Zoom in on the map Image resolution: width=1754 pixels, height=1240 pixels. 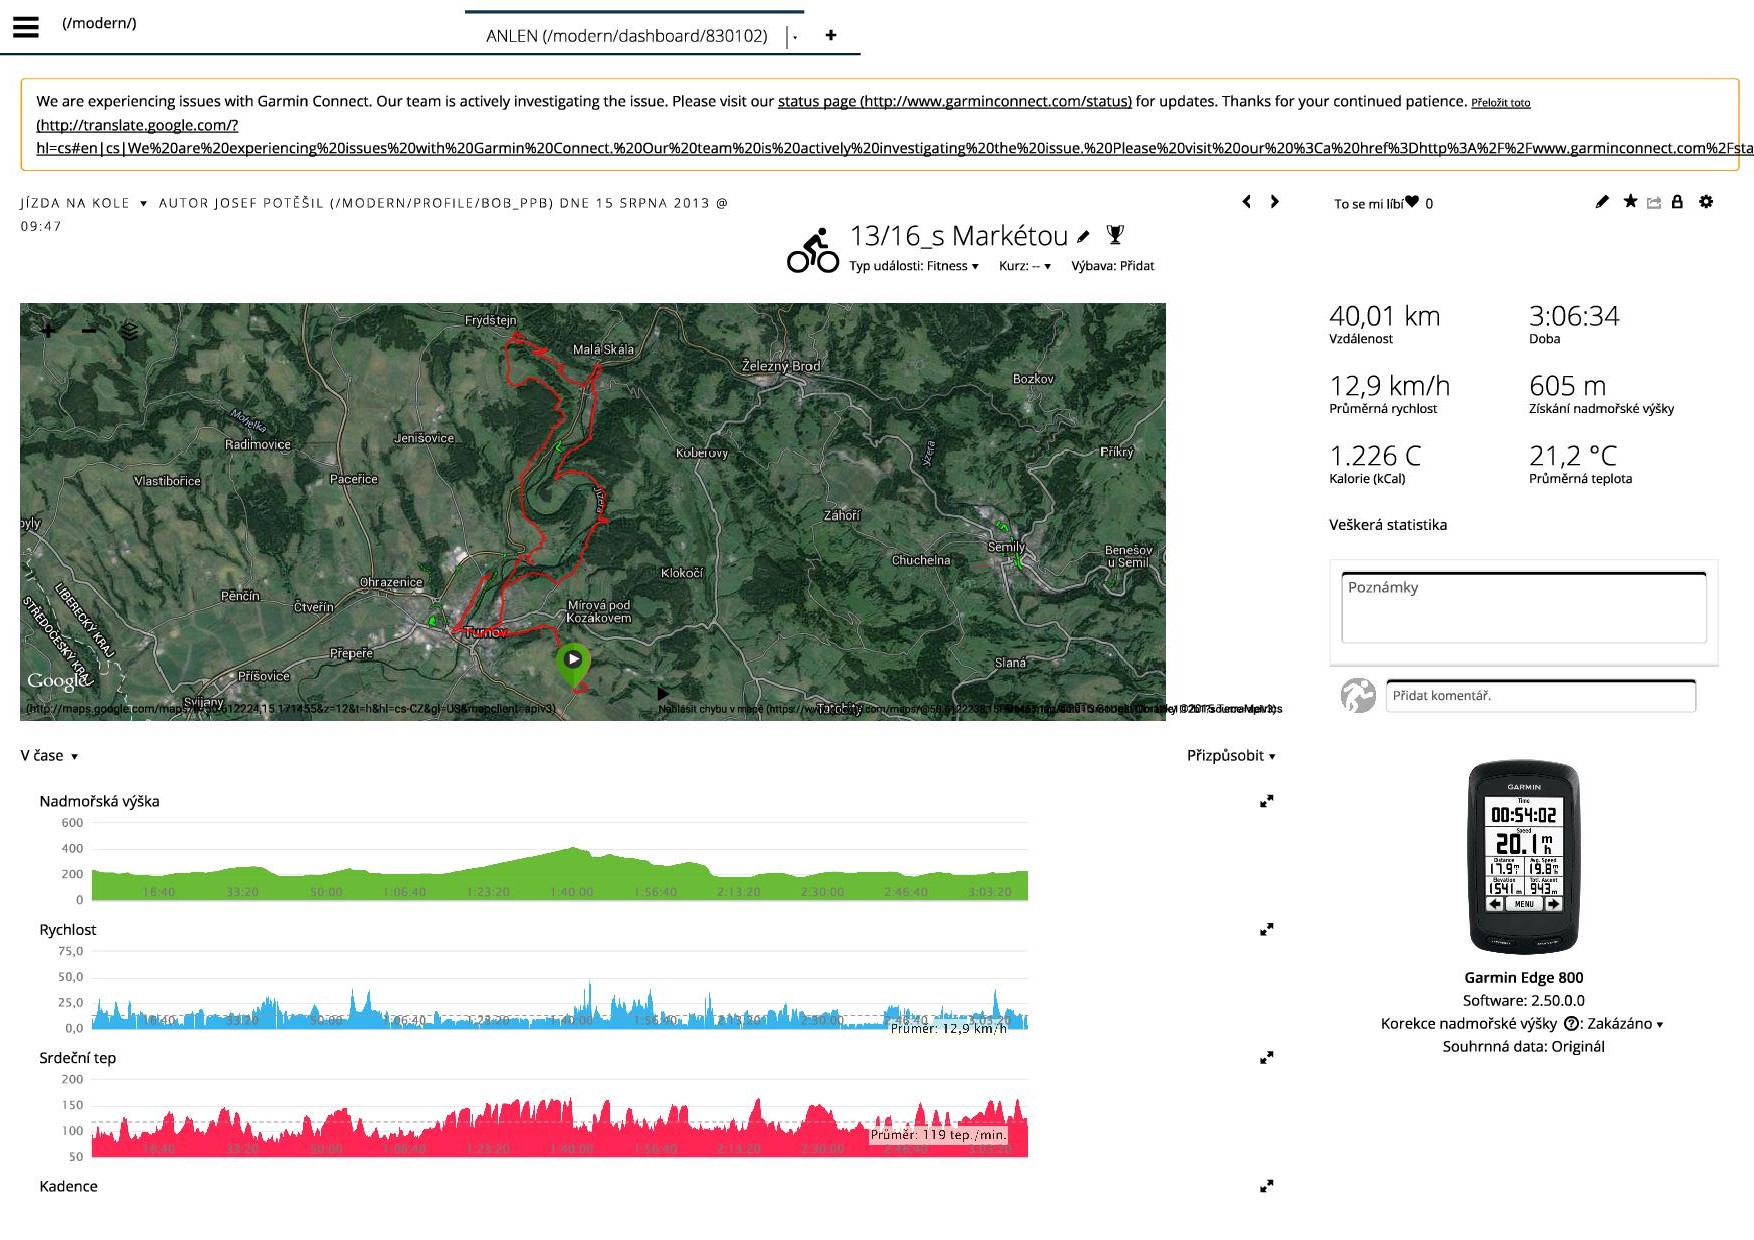pos(48,330)
